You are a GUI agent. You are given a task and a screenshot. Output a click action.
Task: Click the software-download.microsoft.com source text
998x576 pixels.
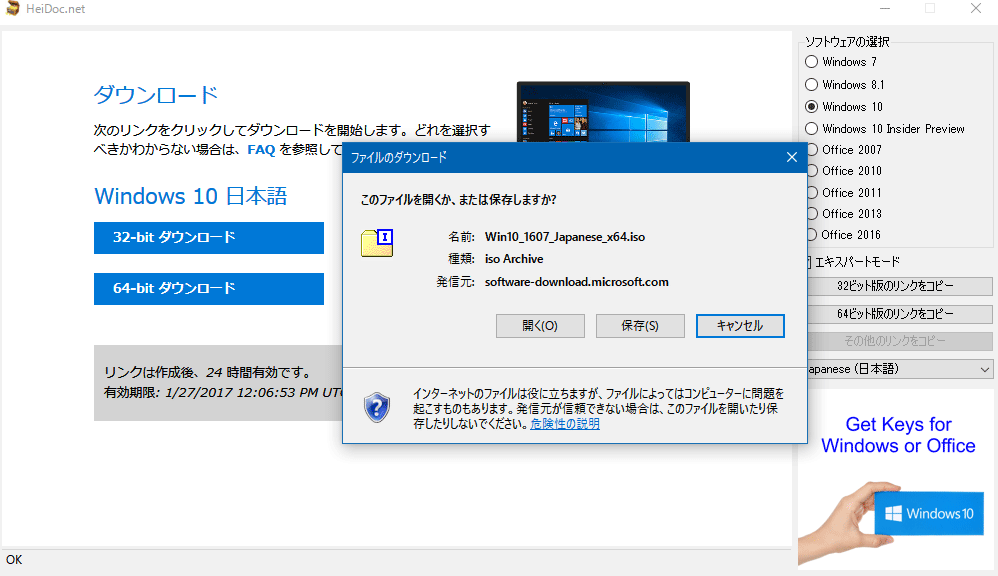point(577,282)
